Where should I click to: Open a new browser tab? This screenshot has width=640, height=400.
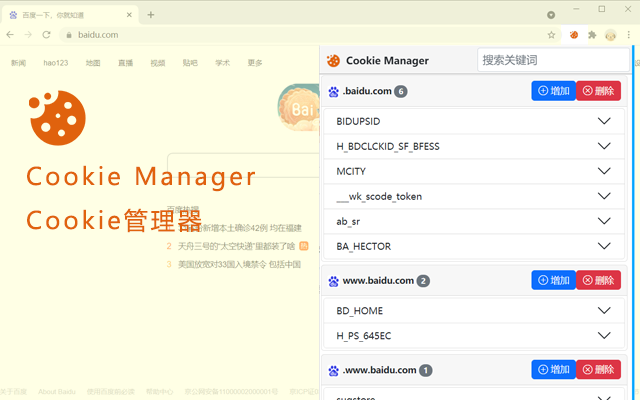pyautogui.click(x=151, y=15)
